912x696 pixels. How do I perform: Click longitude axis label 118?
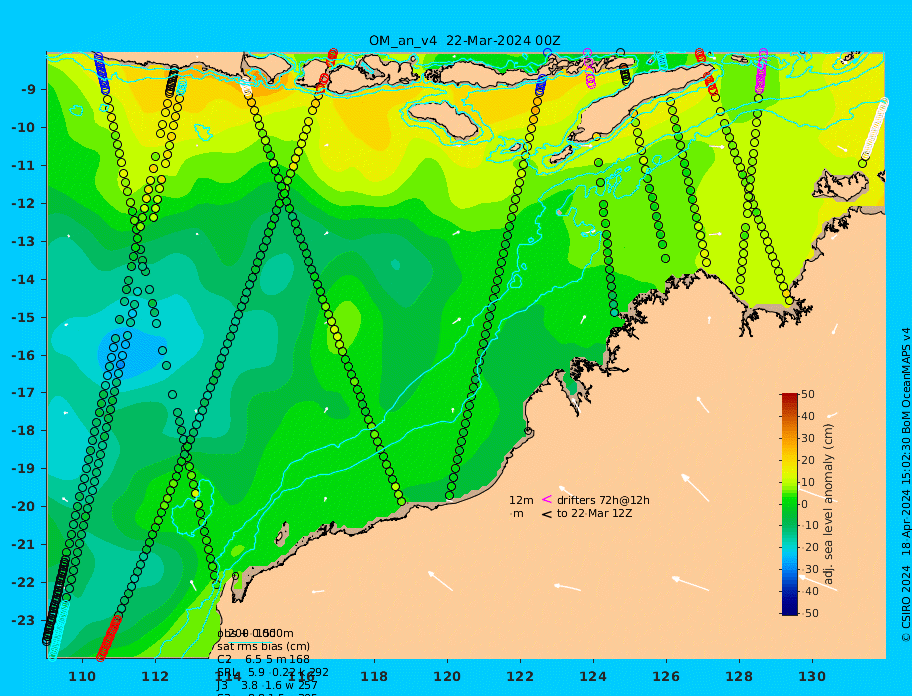pos(374,676)
